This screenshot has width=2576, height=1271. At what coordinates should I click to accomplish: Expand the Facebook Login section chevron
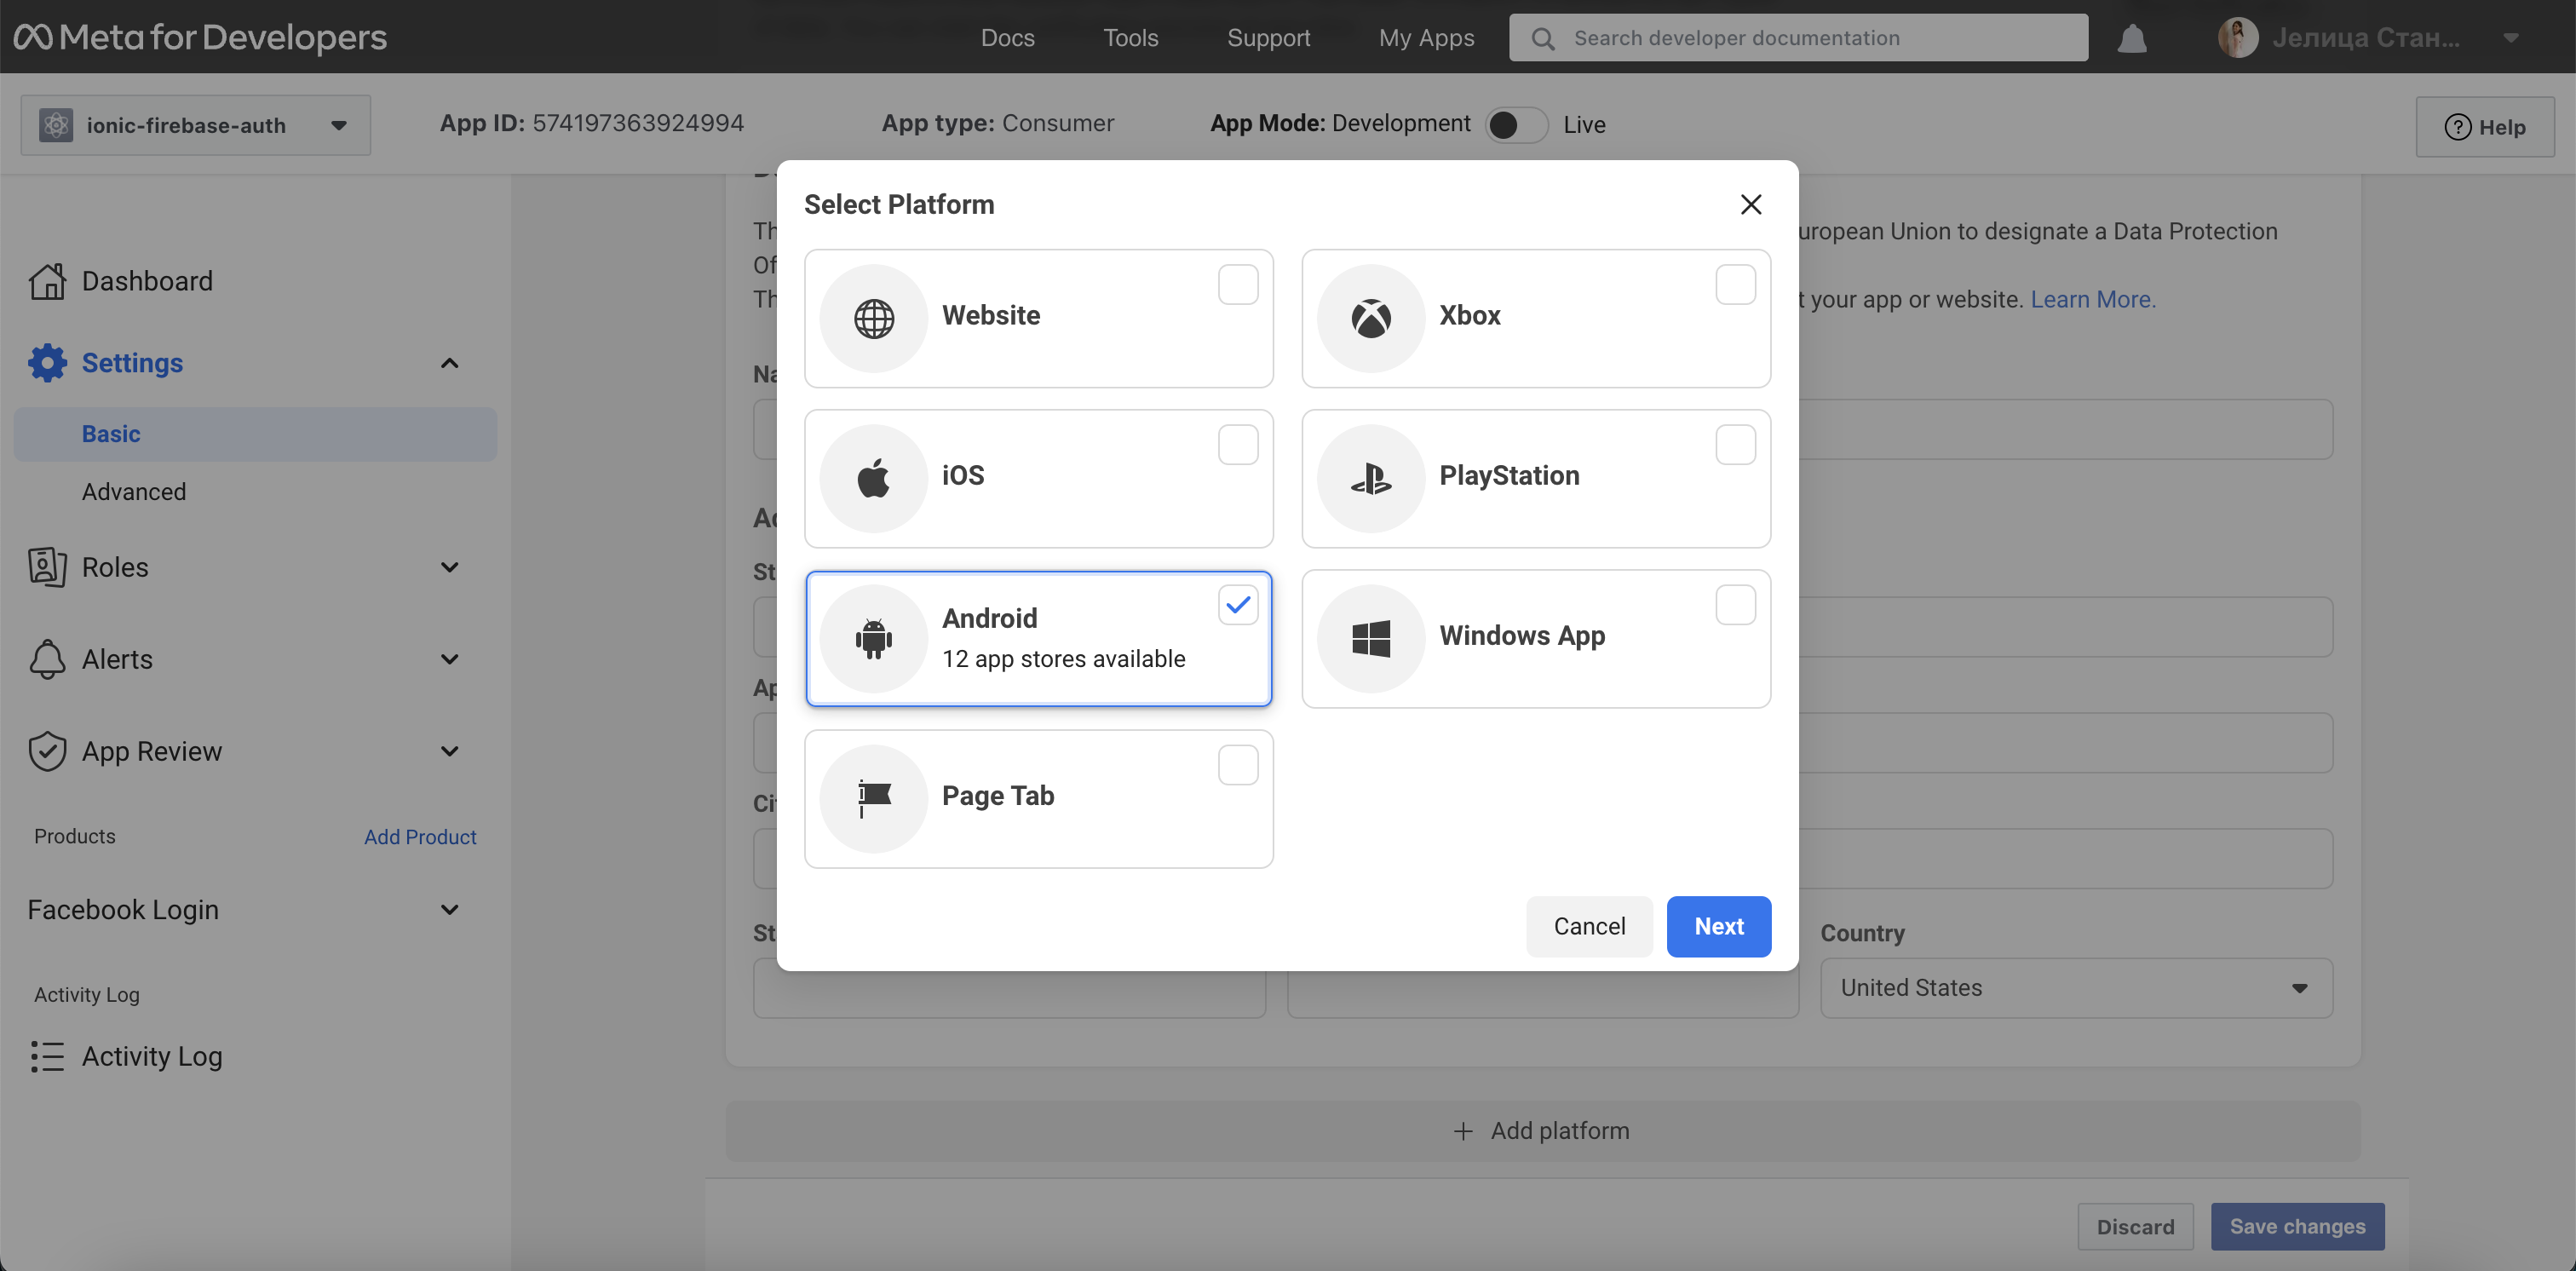(449, 910)
